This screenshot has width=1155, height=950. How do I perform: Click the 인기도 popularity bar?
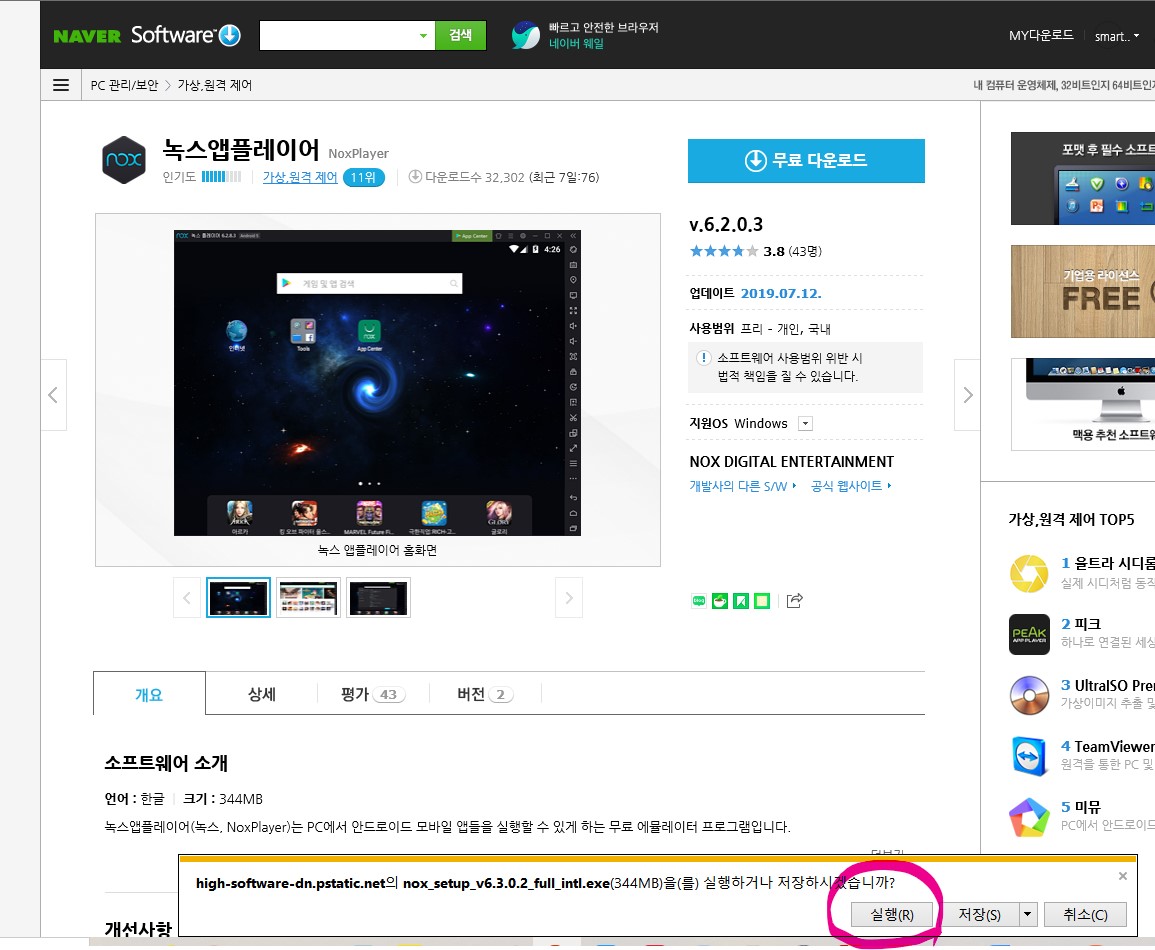click(221, 177)
